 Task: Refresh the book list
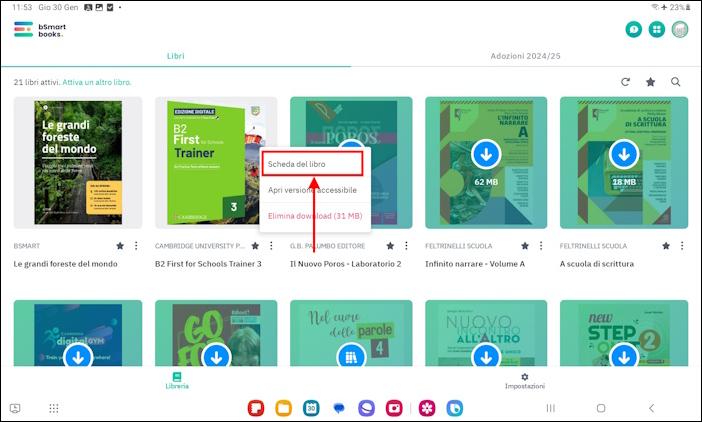[625, 82]
